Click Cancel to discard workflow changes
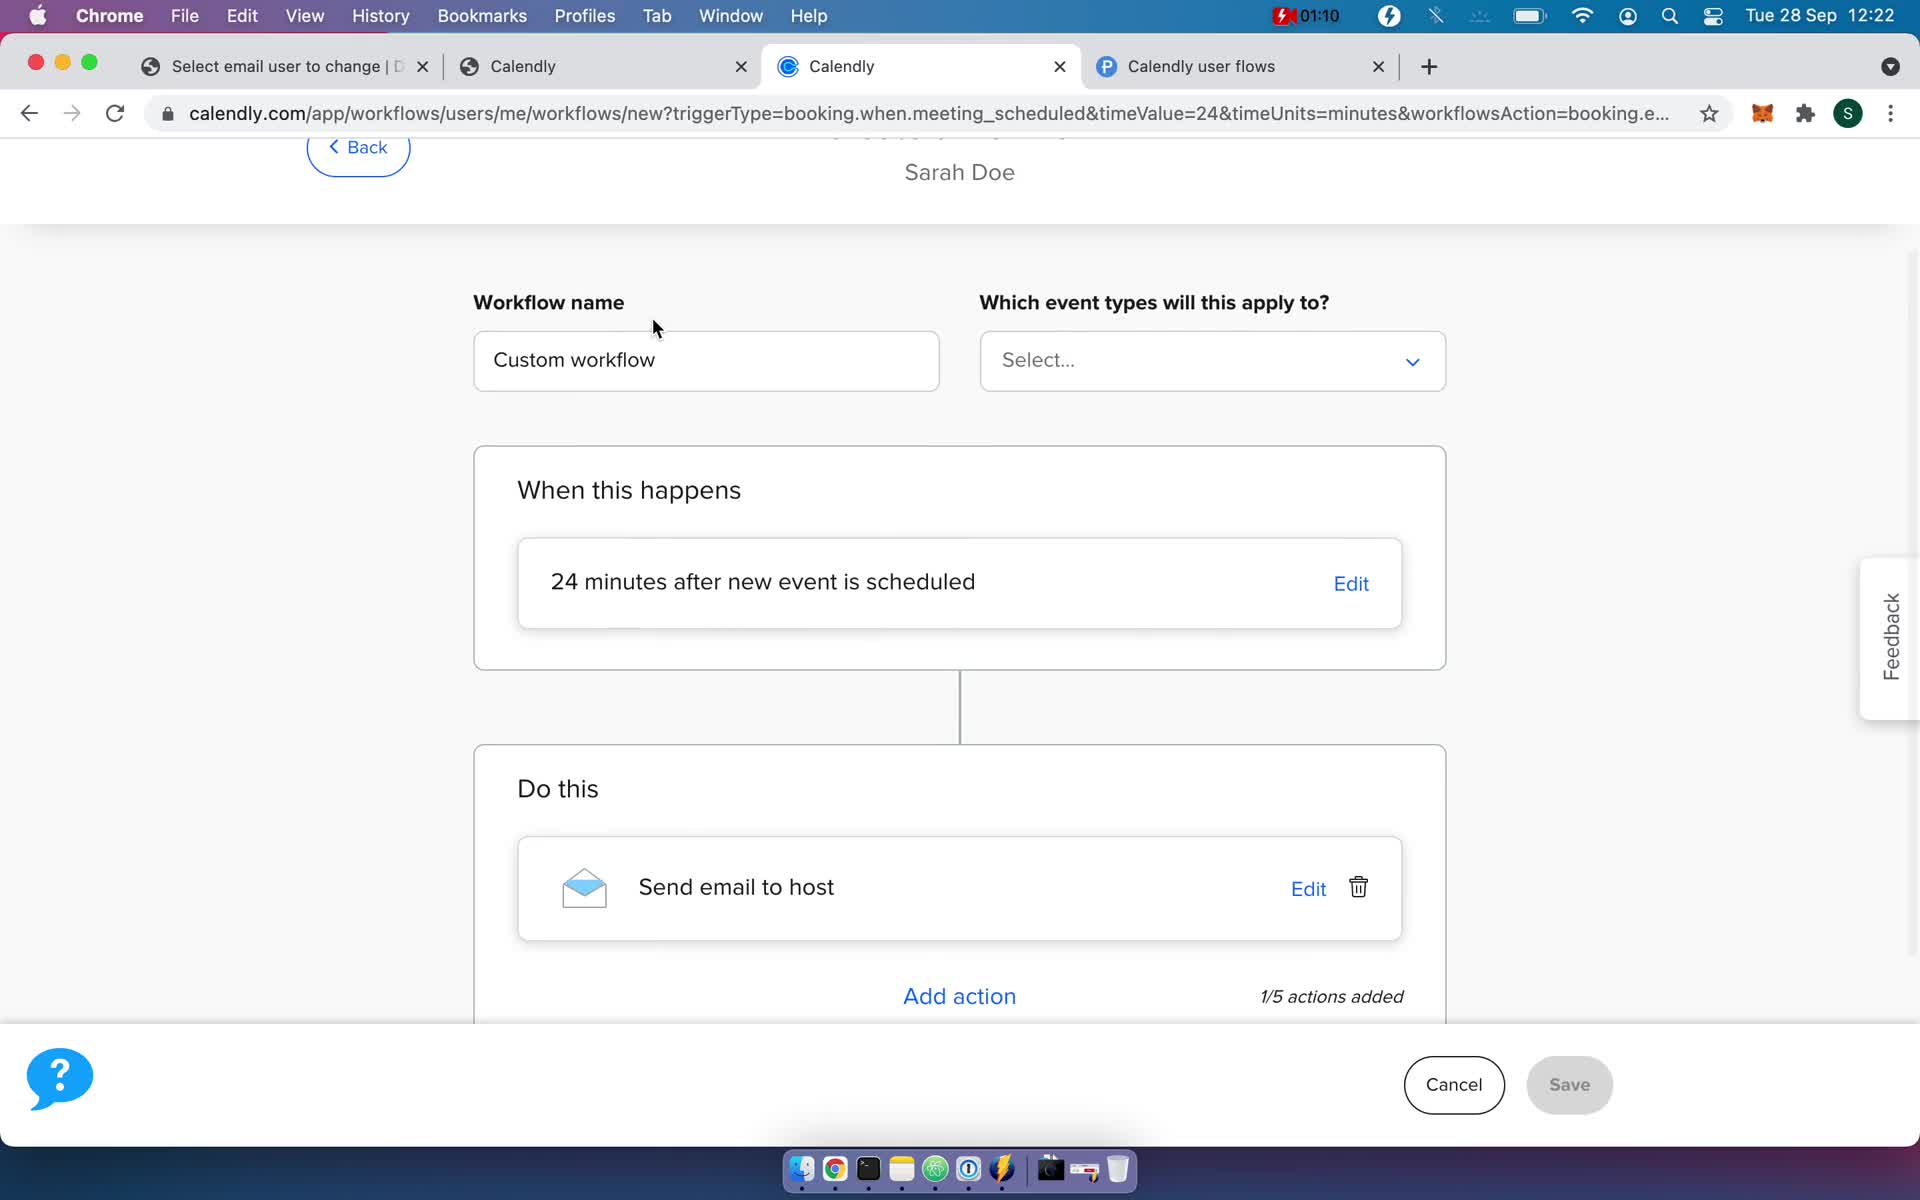The width and height of the screenshot is (1920, 1200). pyautogui.click(x=1454, y=1085)
